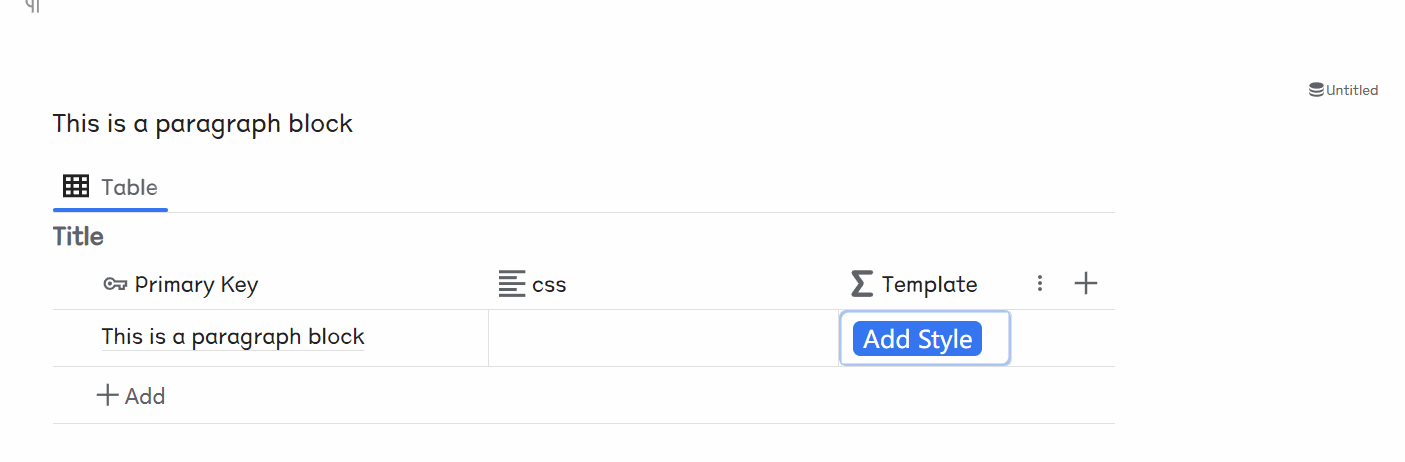Add a new column with the plus icon
The height and width of the screenshot is (462, 1405).
1085,284
